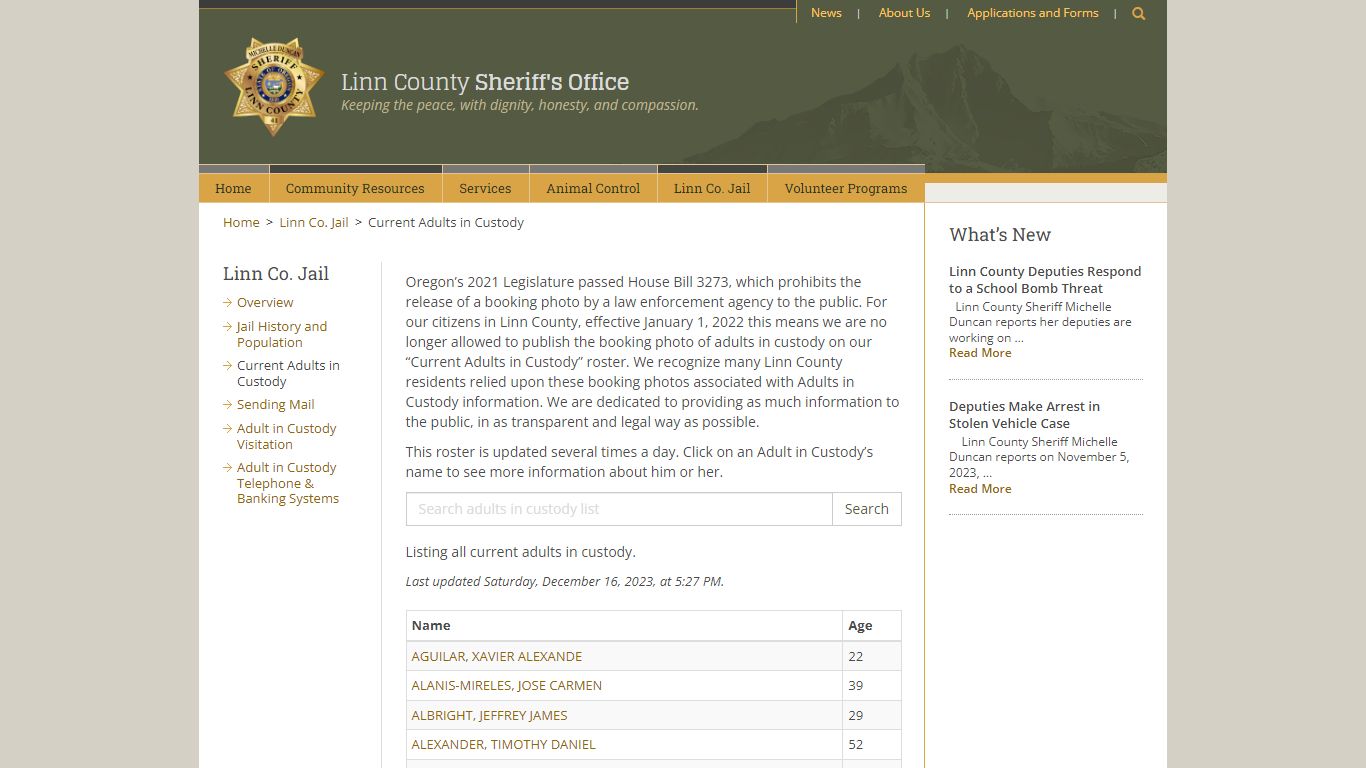Go to the Animal Control menu
The image size is (1366, 768).
[x=593, y=188]
